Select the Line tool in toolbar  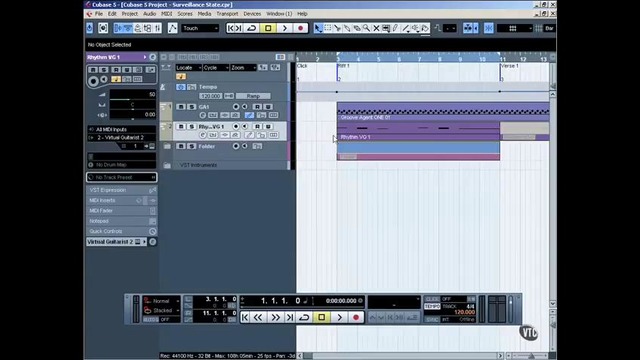pos(405,28)
